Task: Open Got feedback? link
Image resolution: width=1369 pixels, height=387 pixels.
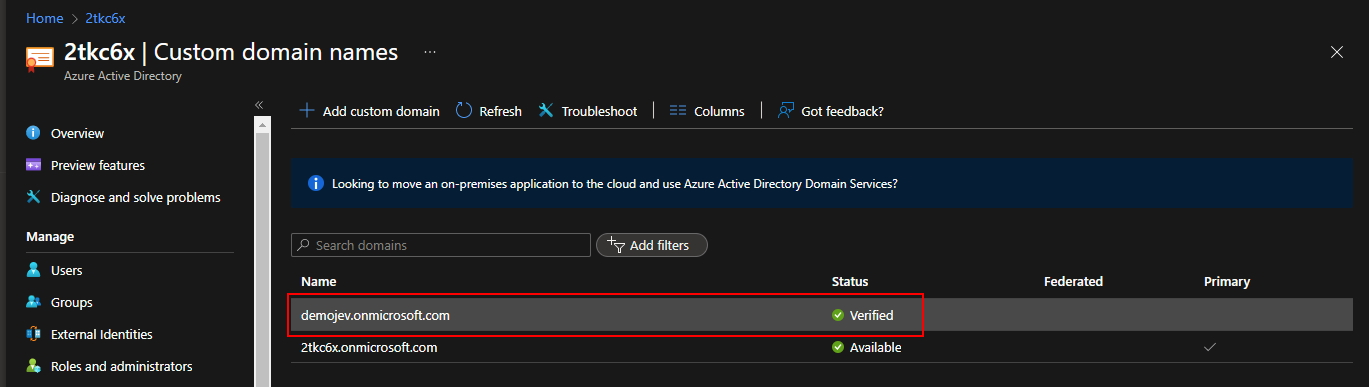Action: (x=842, y=111)
